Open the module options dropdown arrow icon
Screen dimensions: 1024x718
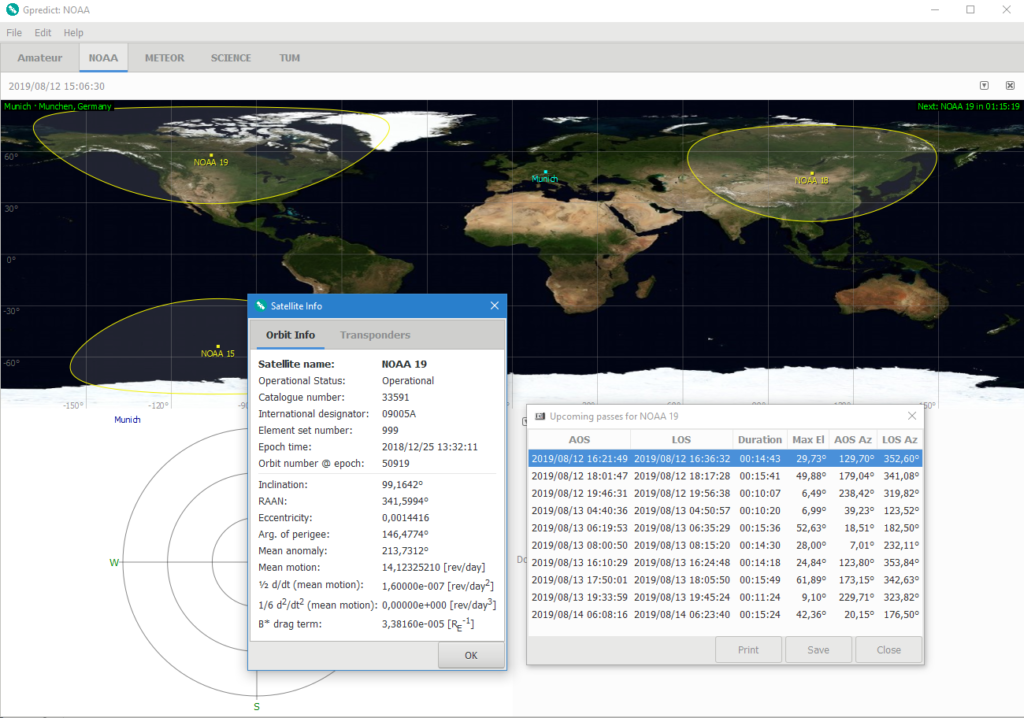pyautogui.click(x=984, y=86)
